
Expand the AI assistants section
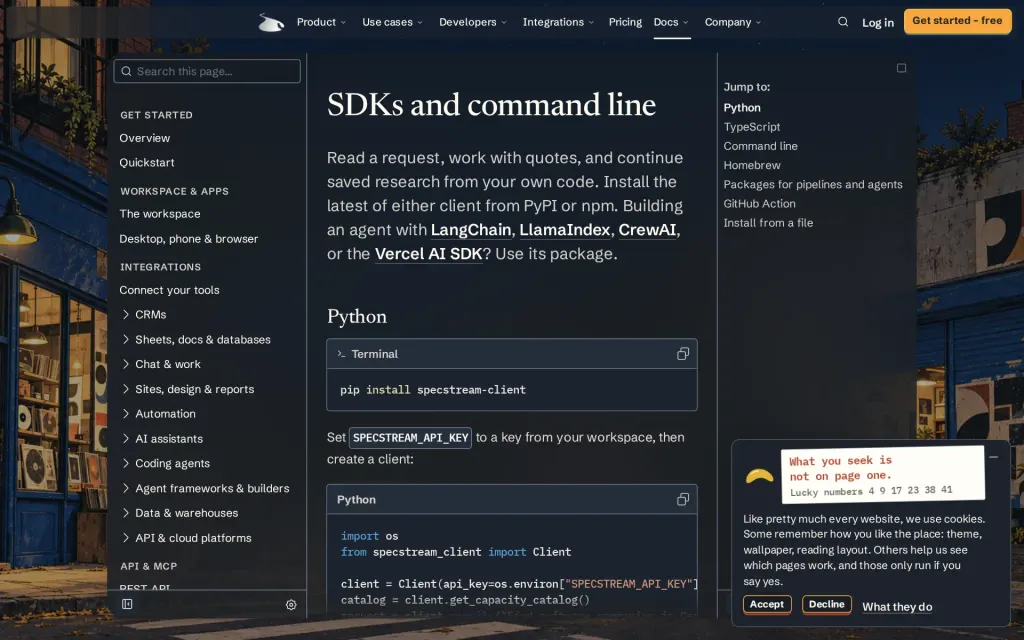[x=162, y=439]
